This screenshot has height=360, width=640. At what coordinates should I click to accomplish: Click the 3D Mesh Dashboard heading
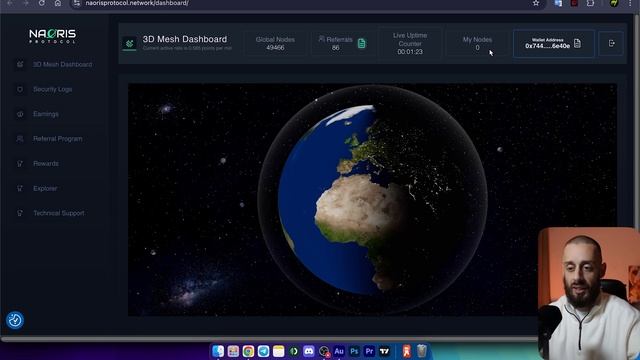(184, 39)
